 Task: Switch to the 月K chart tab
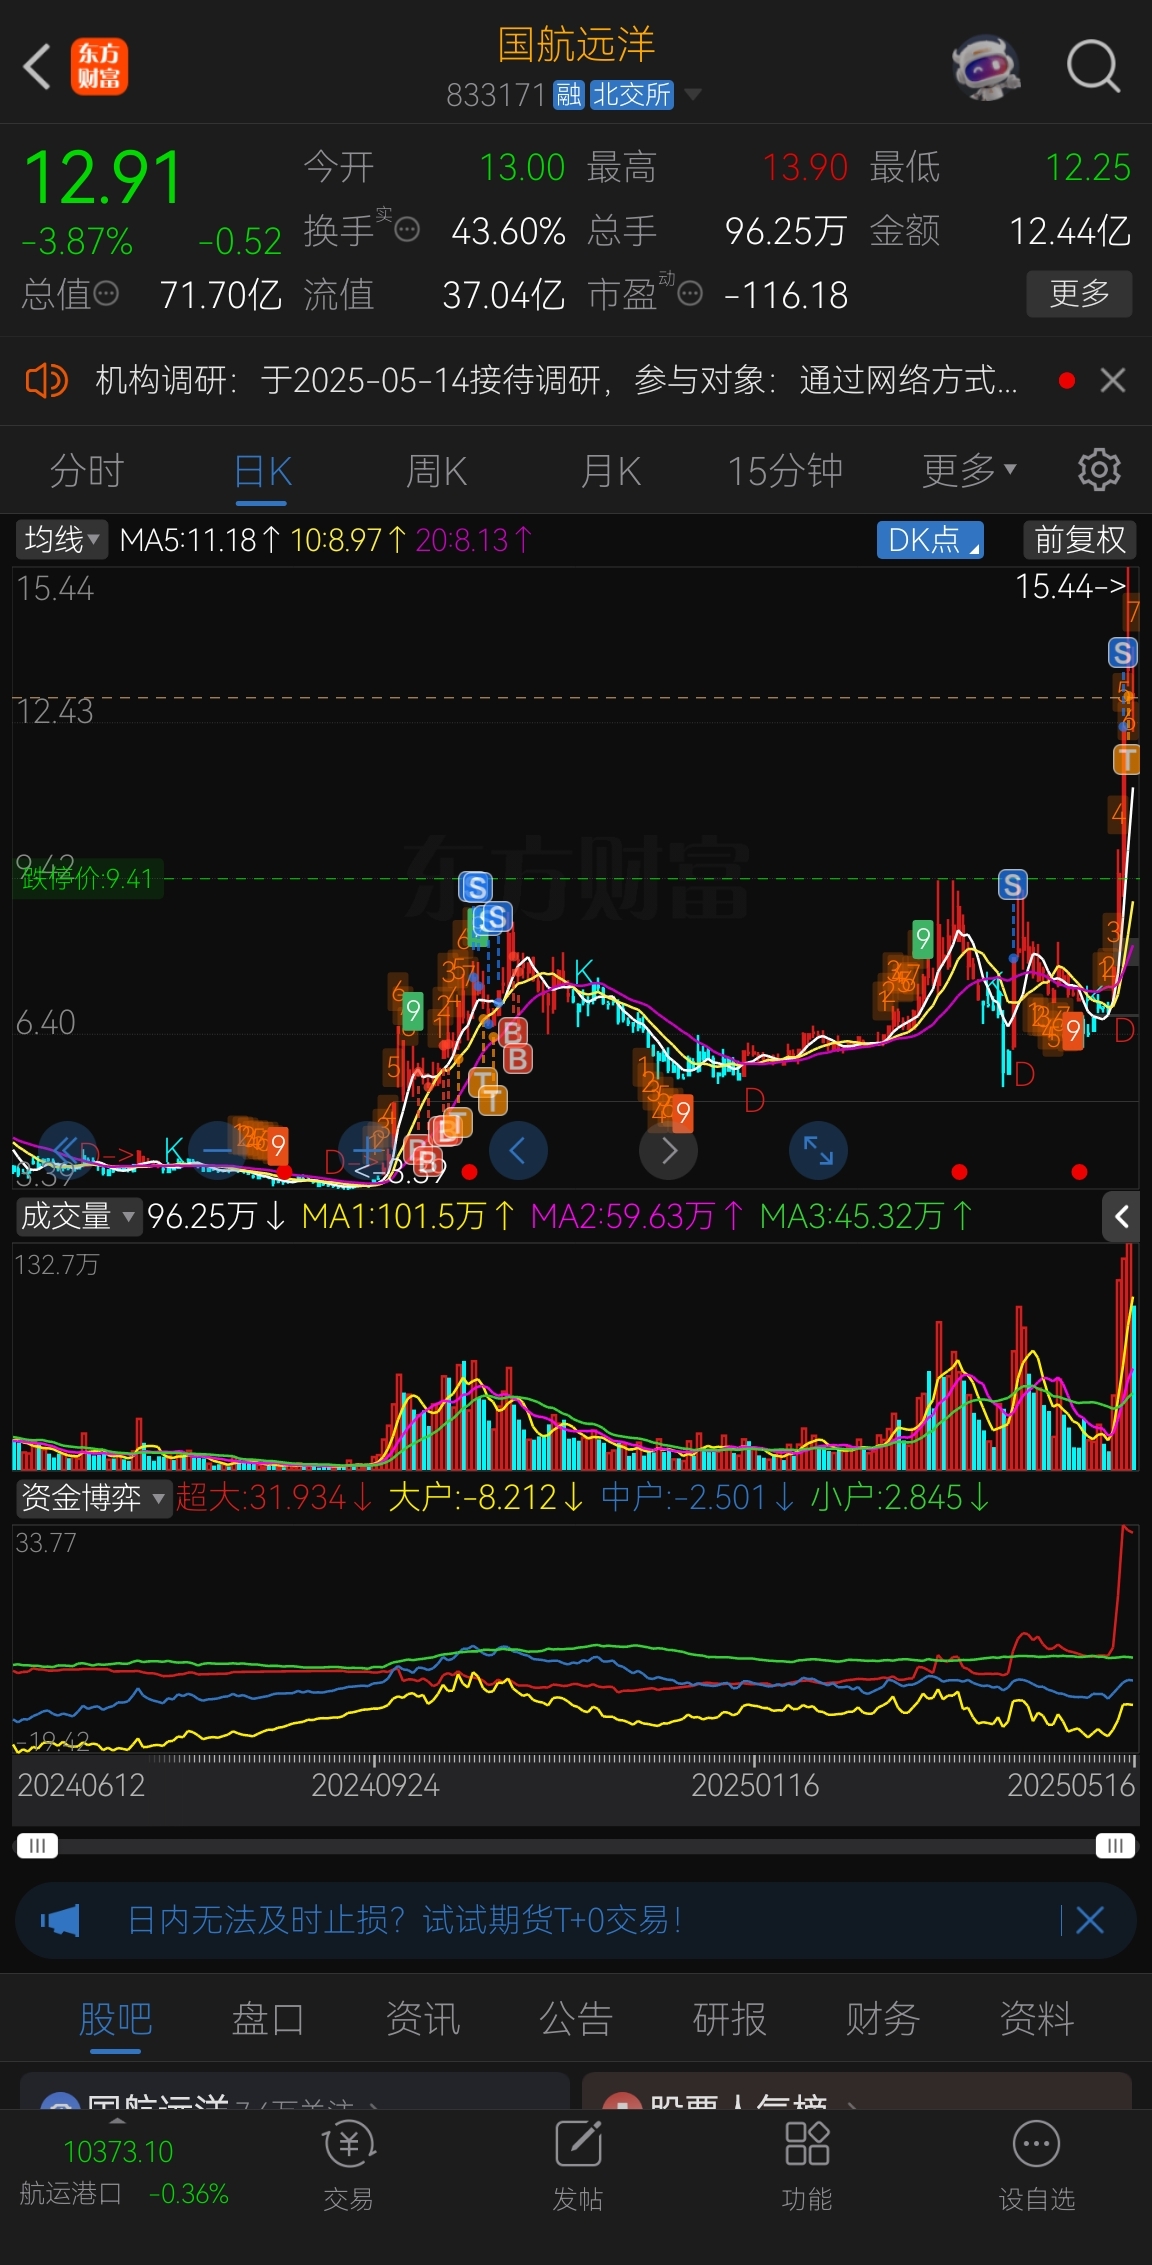point(611,470)
